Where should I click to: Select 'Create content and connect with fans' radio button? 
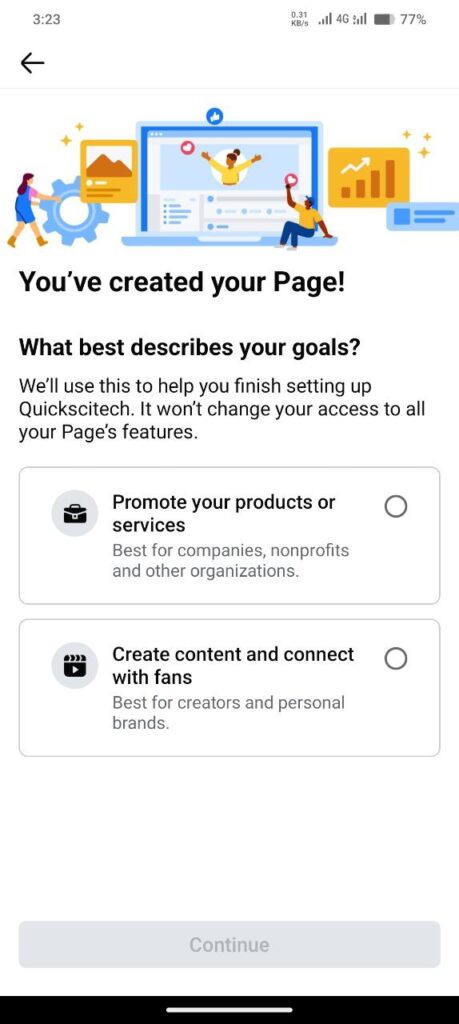coord(396,658)
